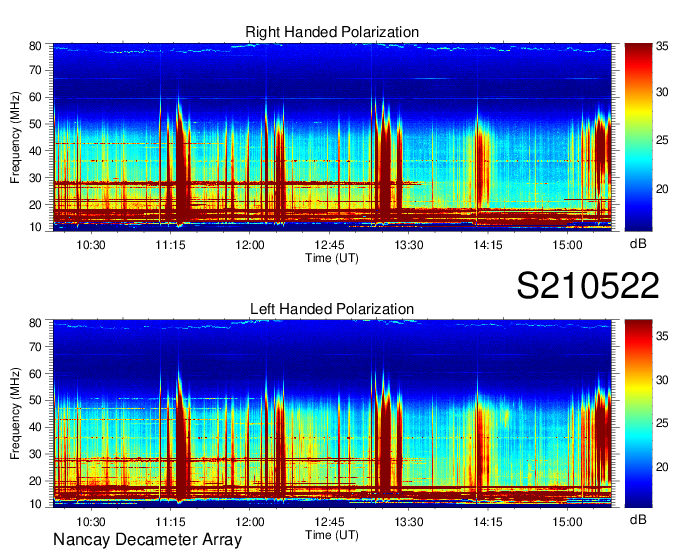Click the "13:30" time tick of Left Handed plot

tap(409, 522)
